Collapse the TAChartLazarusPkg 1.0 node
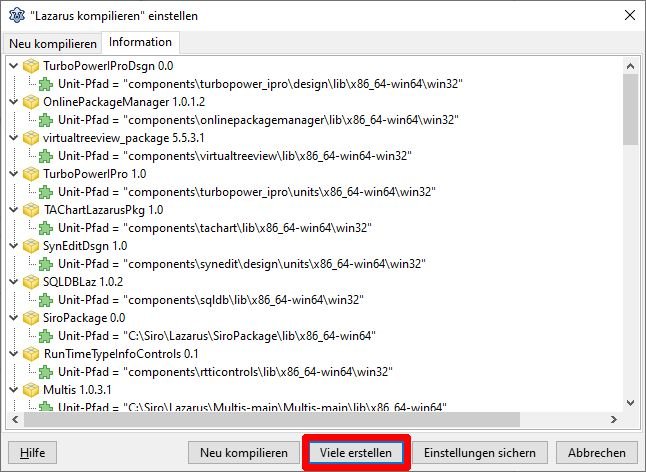The width and height of the screenshot is (646, 472). point(14,210)
